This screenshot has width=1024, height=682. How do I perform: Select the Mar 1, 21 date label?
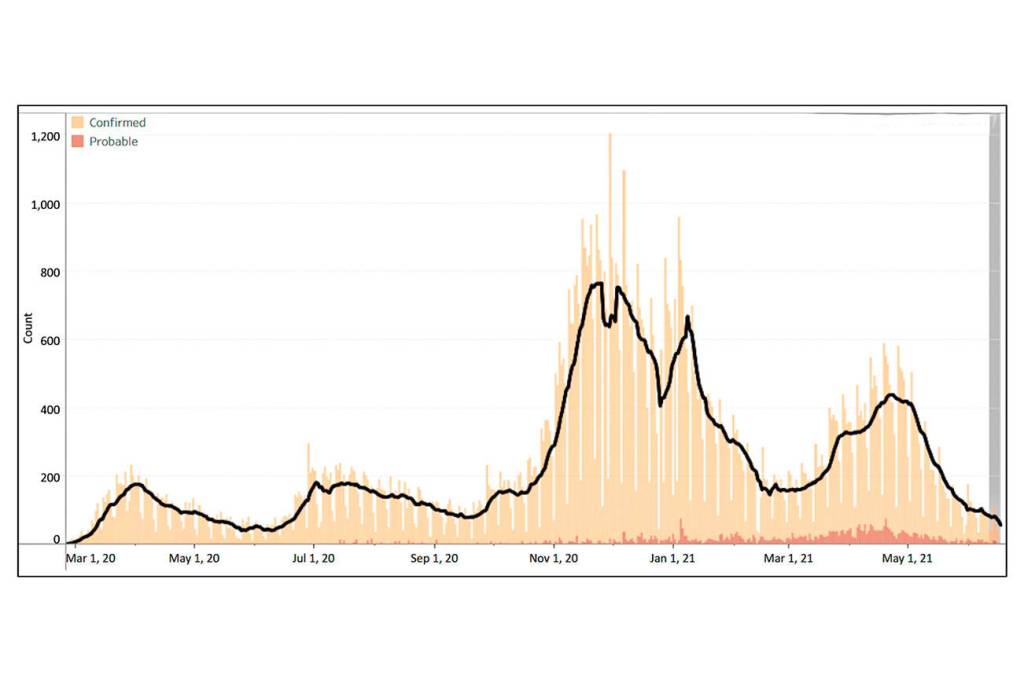790,558
